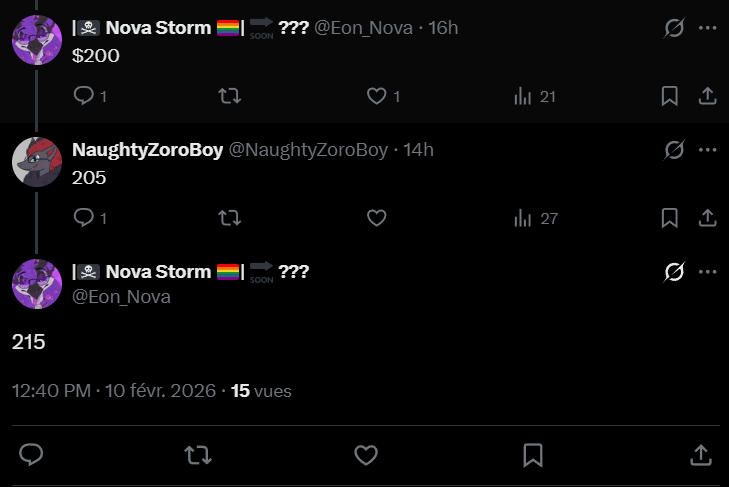Repost NaughtyZoroBoy's 205 post

[229, 217]
